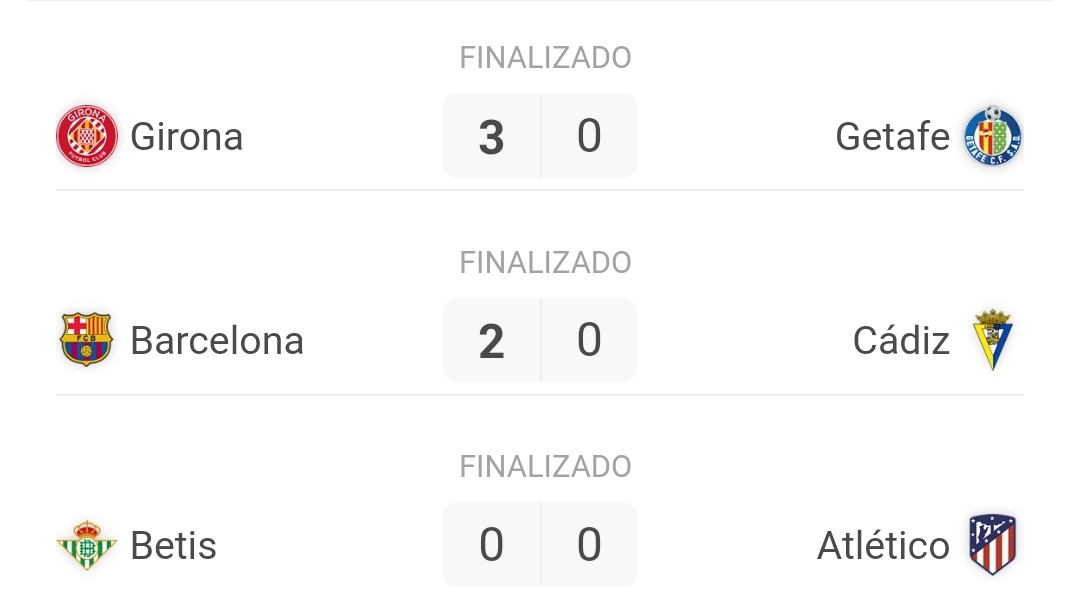Tap the Cádiz club crest
Image resolution: width=1080 pixels, height=612 pixels.
click(x=993, y=339)
